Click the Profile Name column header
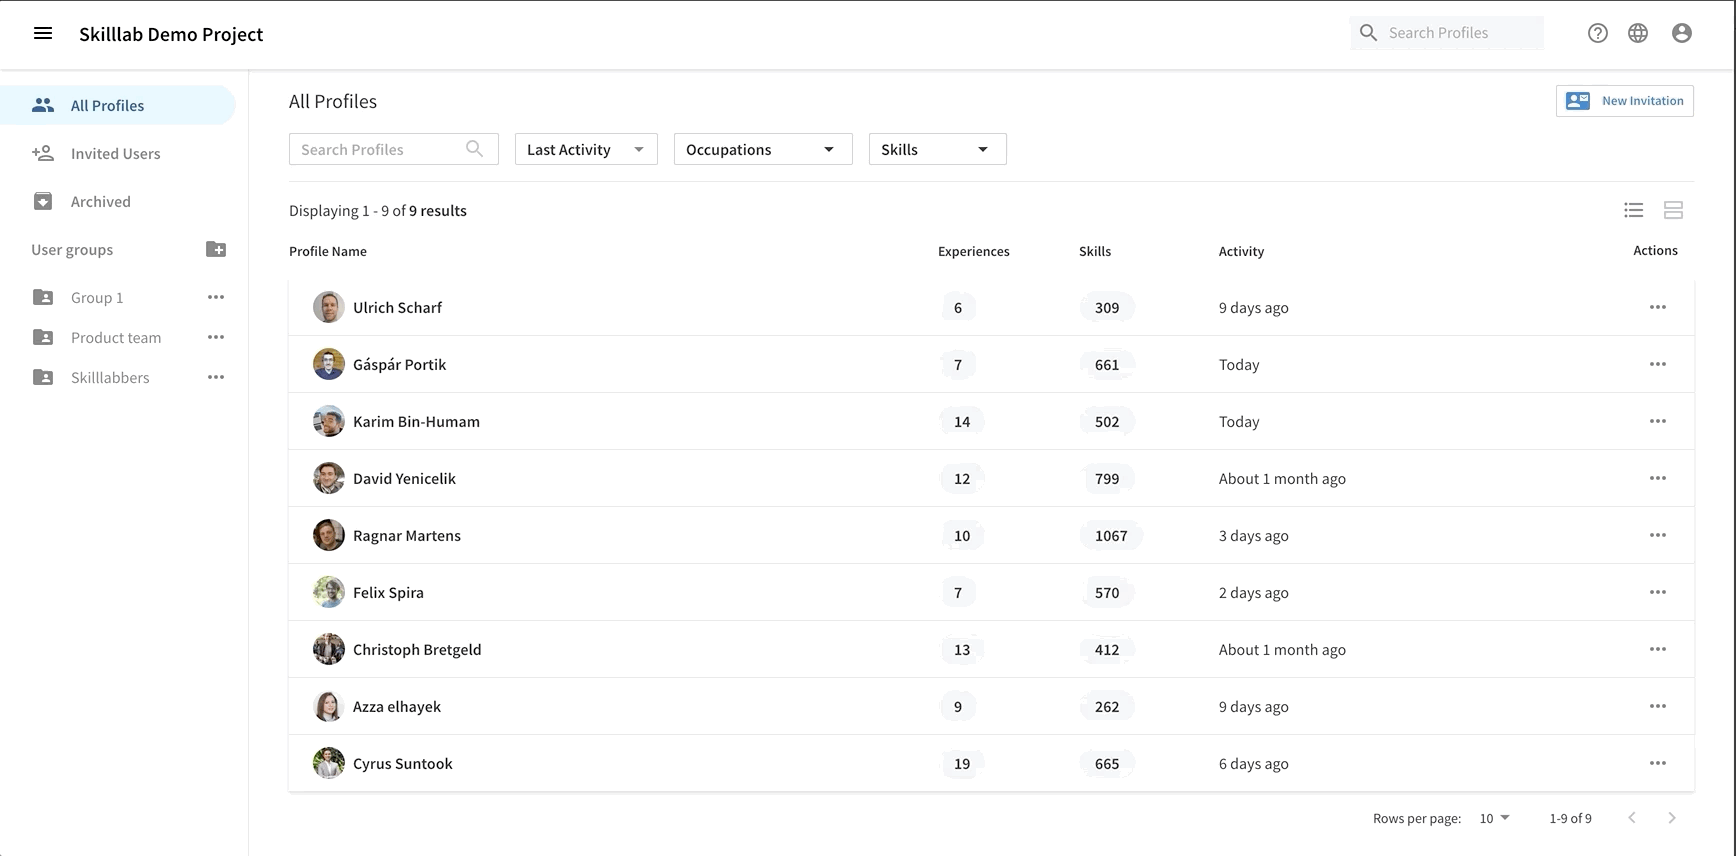 pos(328,251)
